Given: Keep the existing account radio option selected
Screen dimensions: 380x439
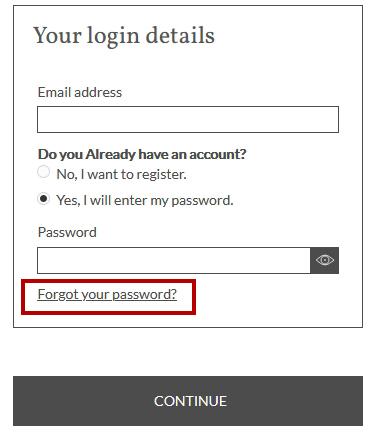Looking at the screenshot, I should pyautogui.click(x=43, y=199).
